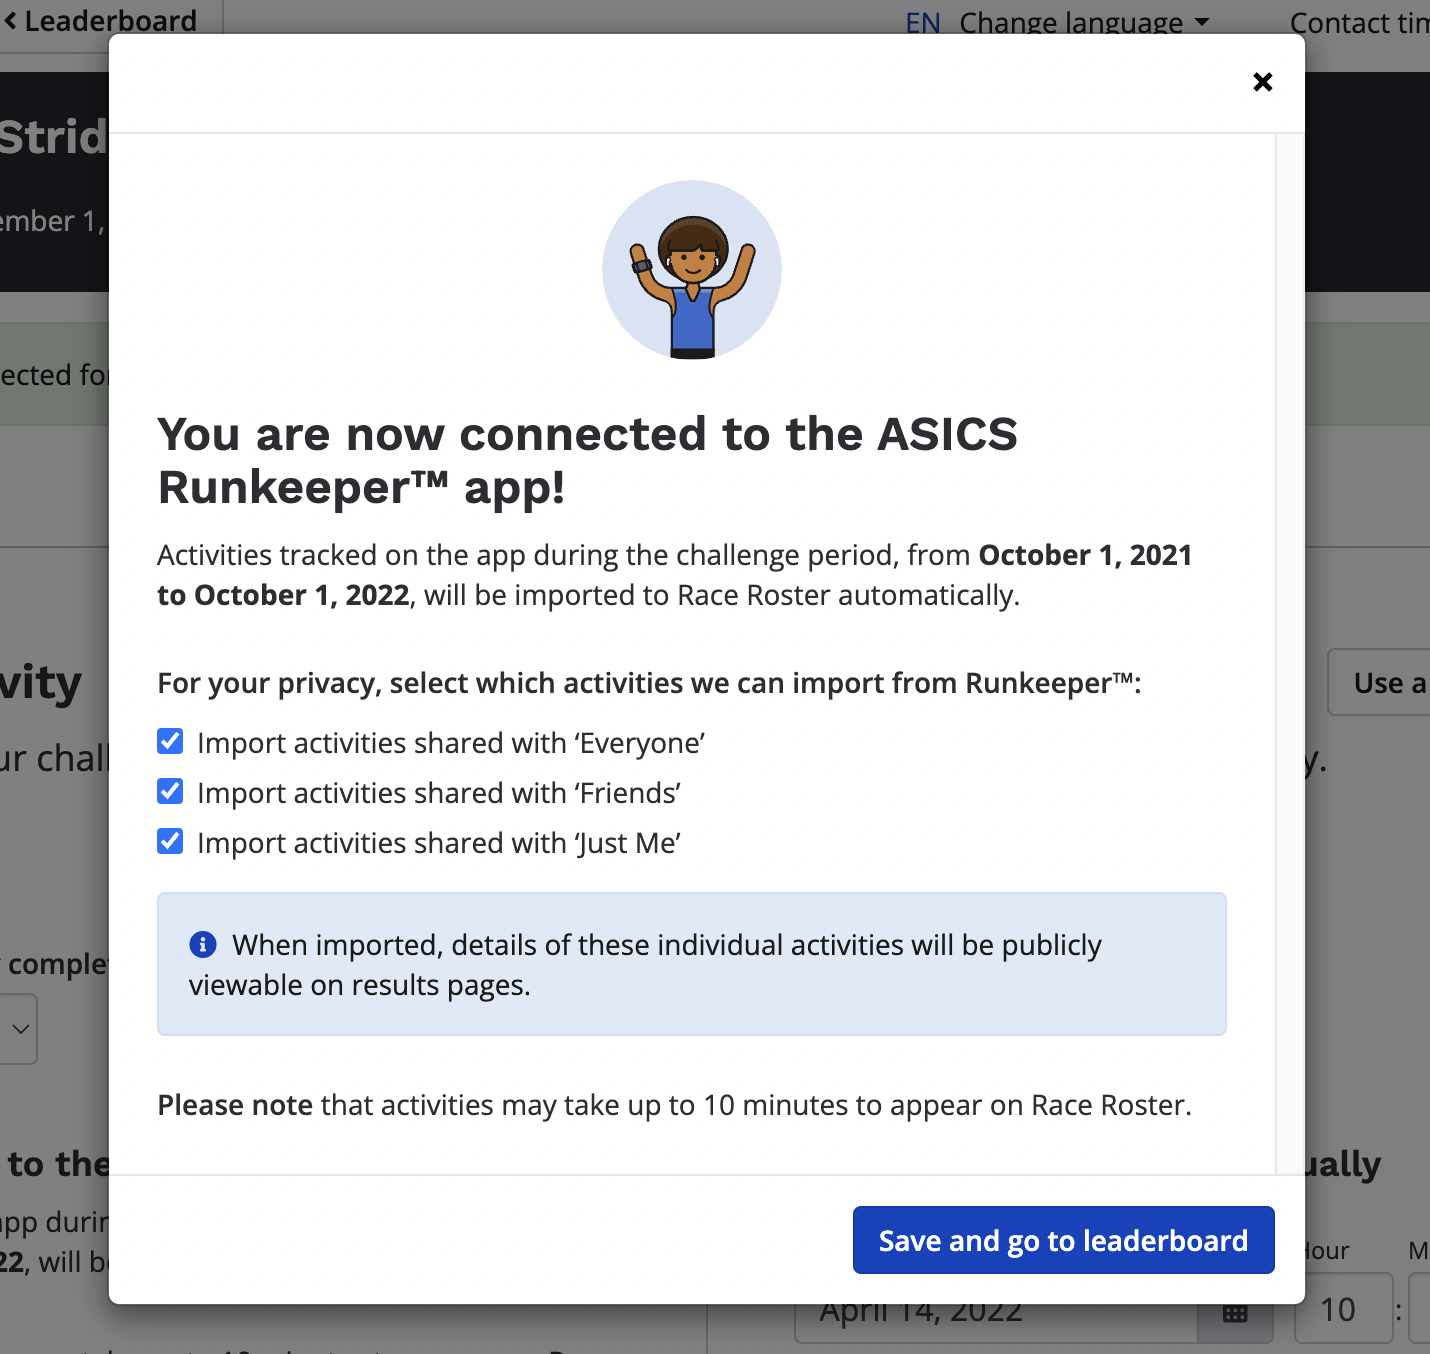Uncheck import activities shared with 'Everyone'
This screenshot has width=1430, height=1354.
(171, 742)
